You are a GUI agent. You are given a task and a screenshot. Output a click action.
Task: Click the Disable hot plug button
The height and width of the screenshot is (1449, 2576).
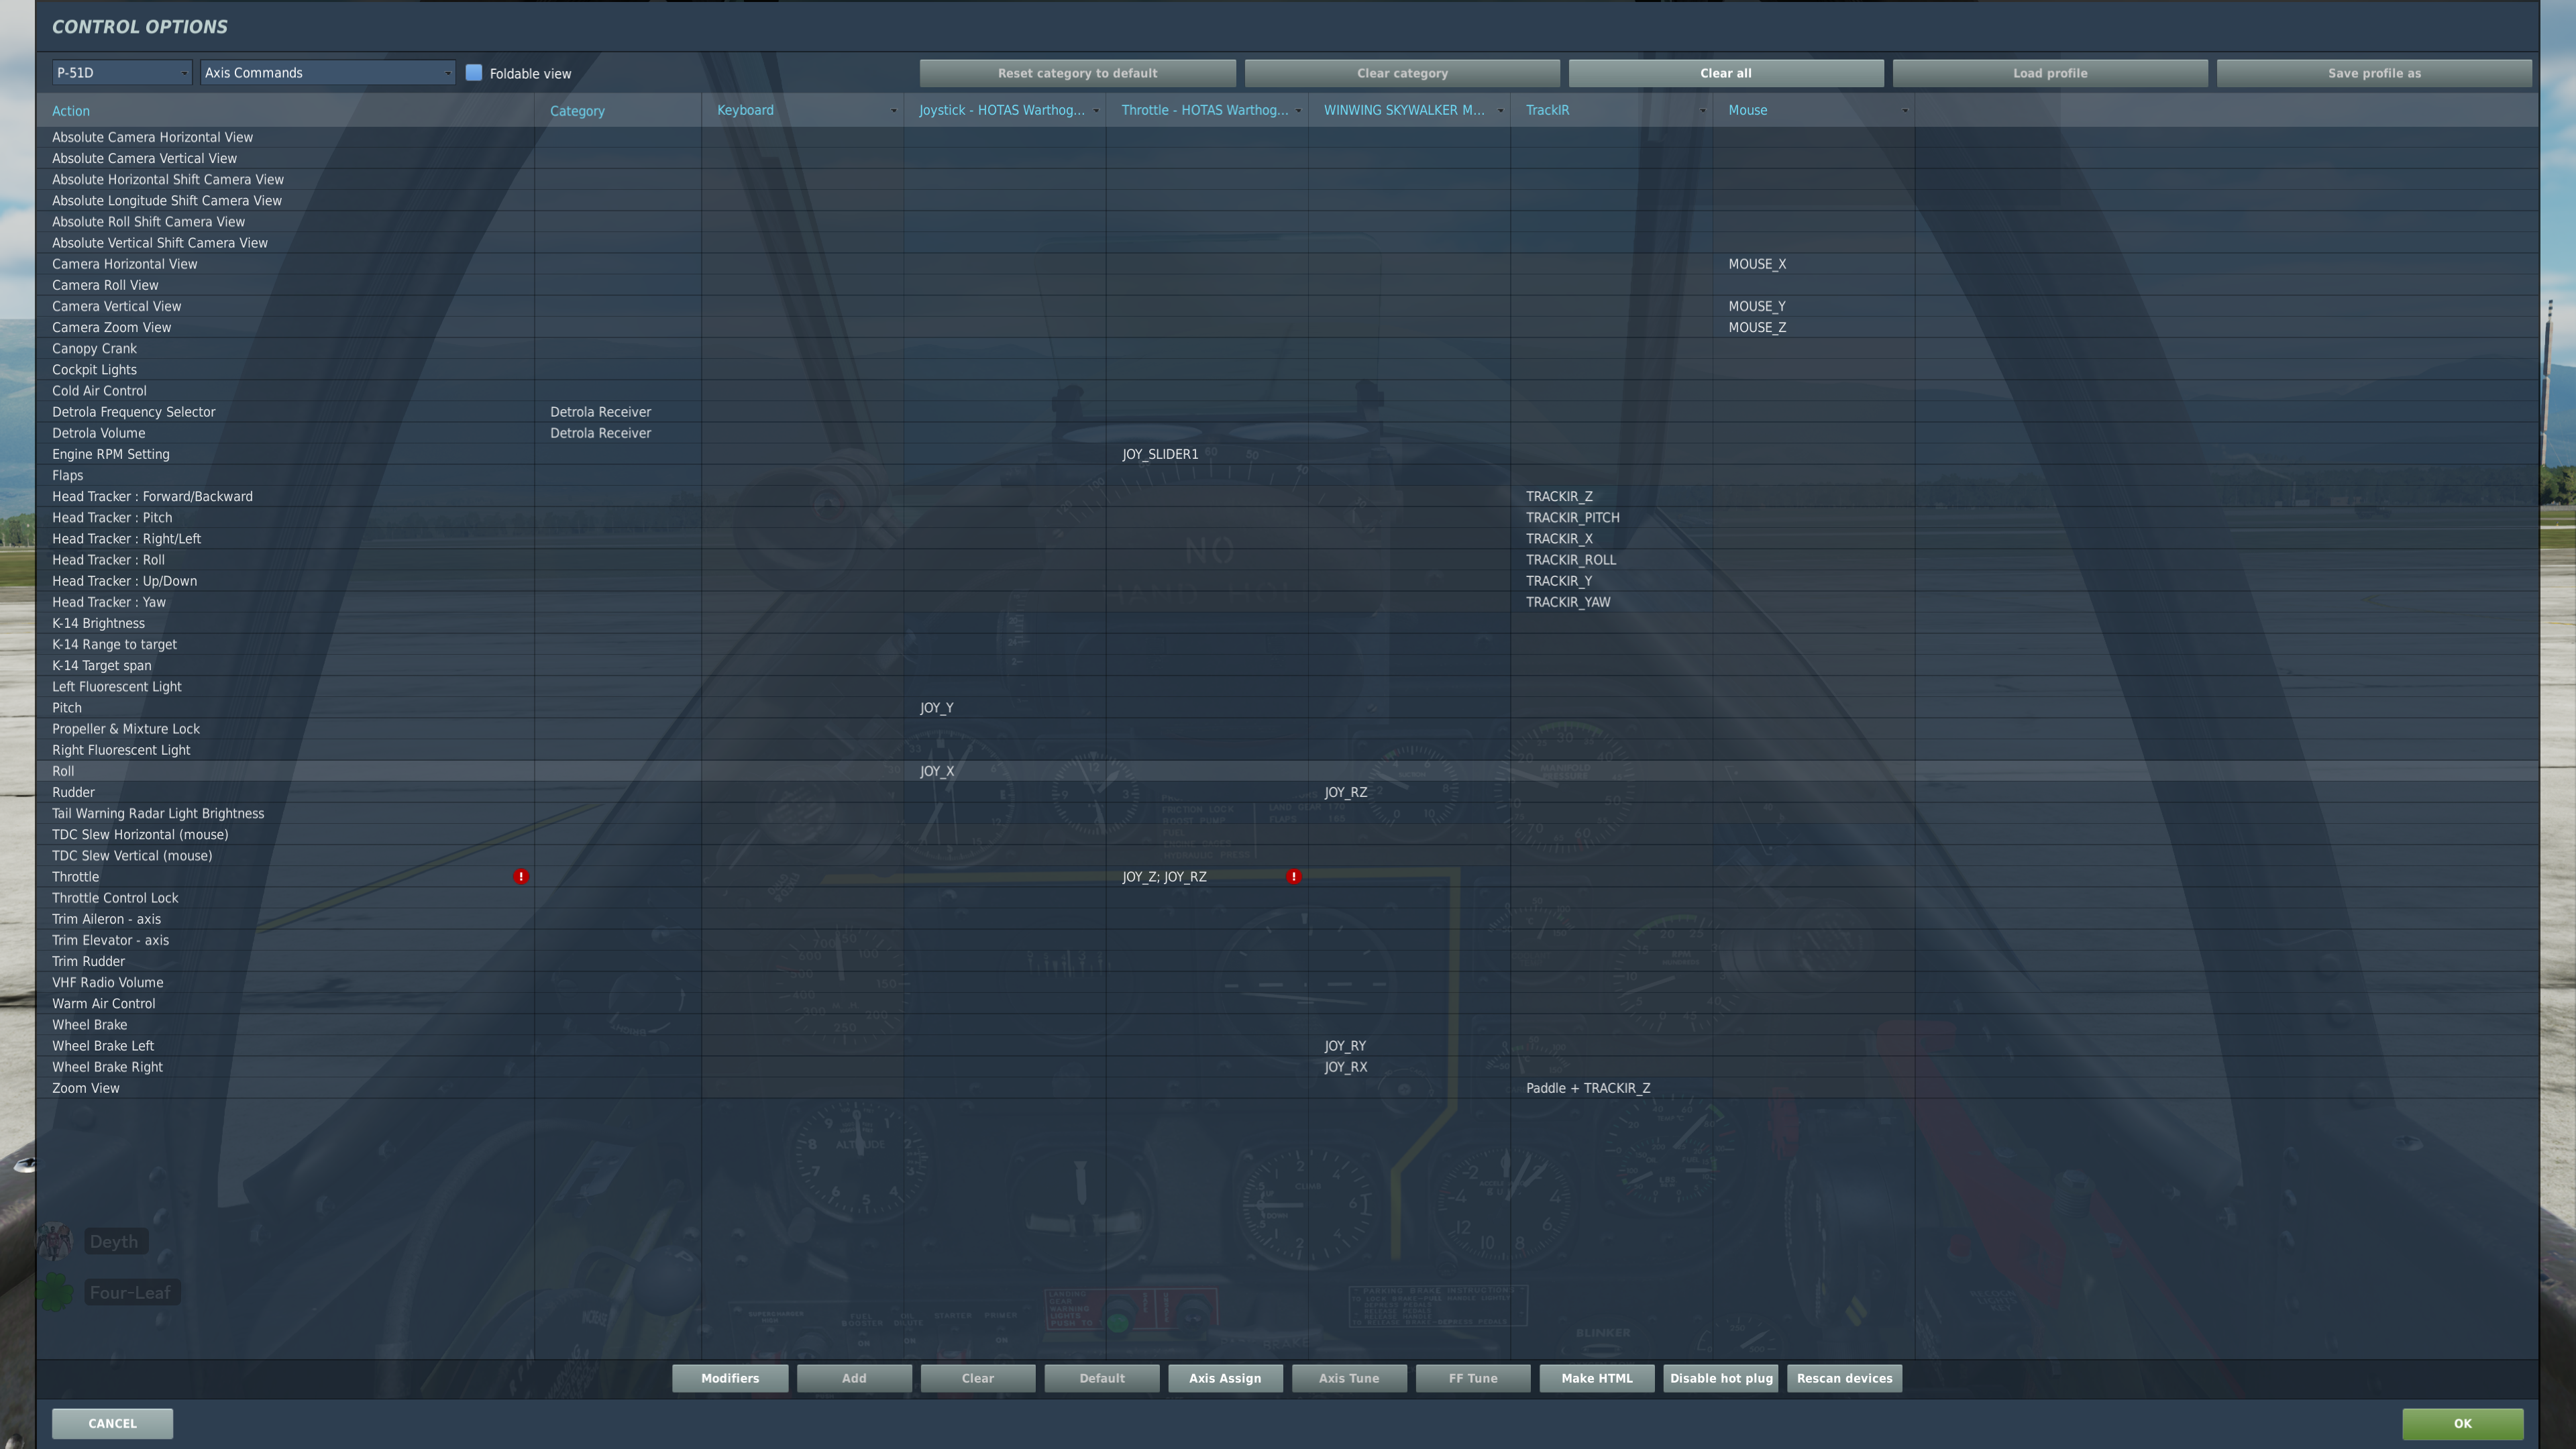click(x=1721, y=1378)
